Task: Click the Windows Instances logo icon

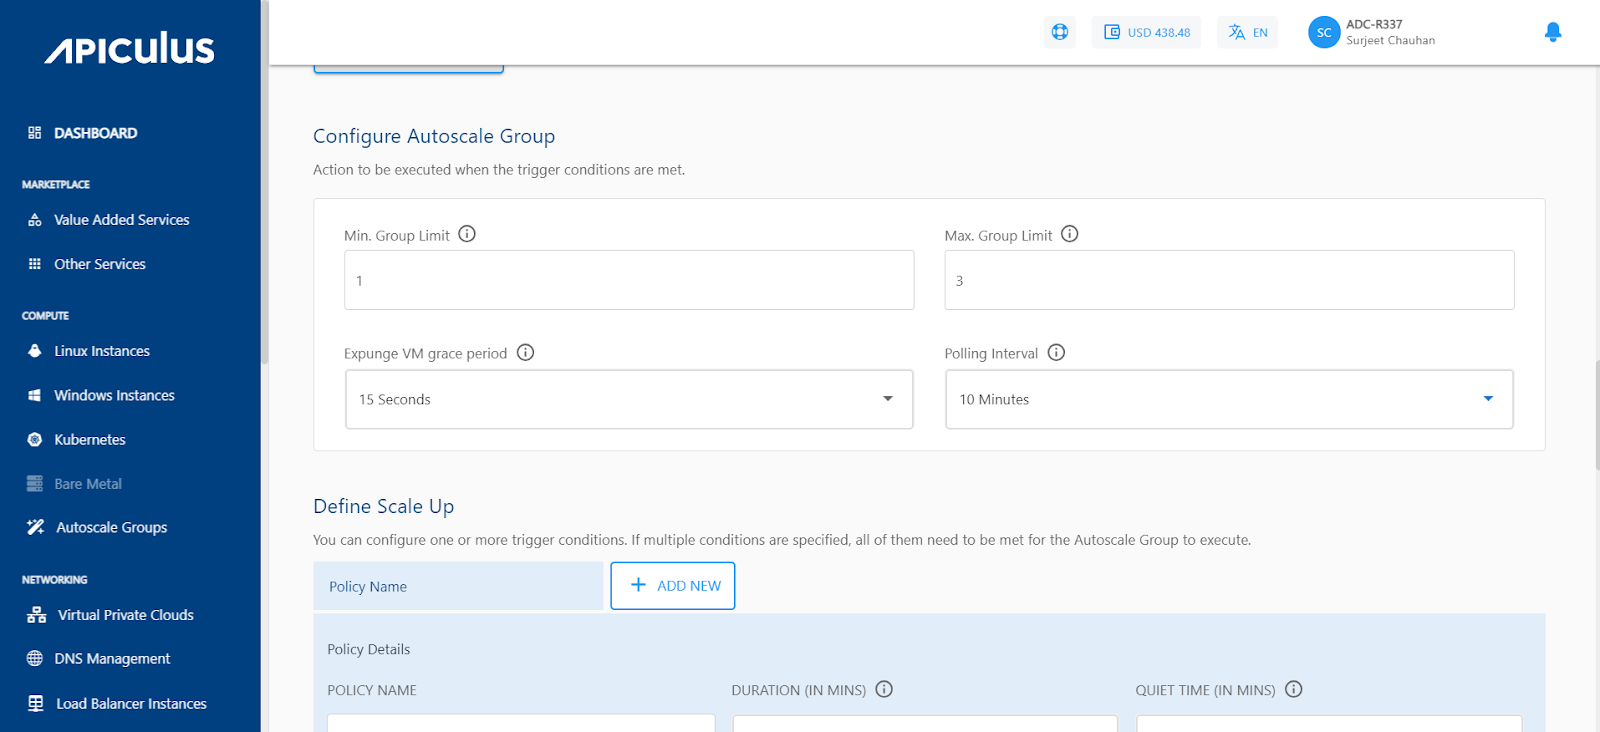Action: 35,396
